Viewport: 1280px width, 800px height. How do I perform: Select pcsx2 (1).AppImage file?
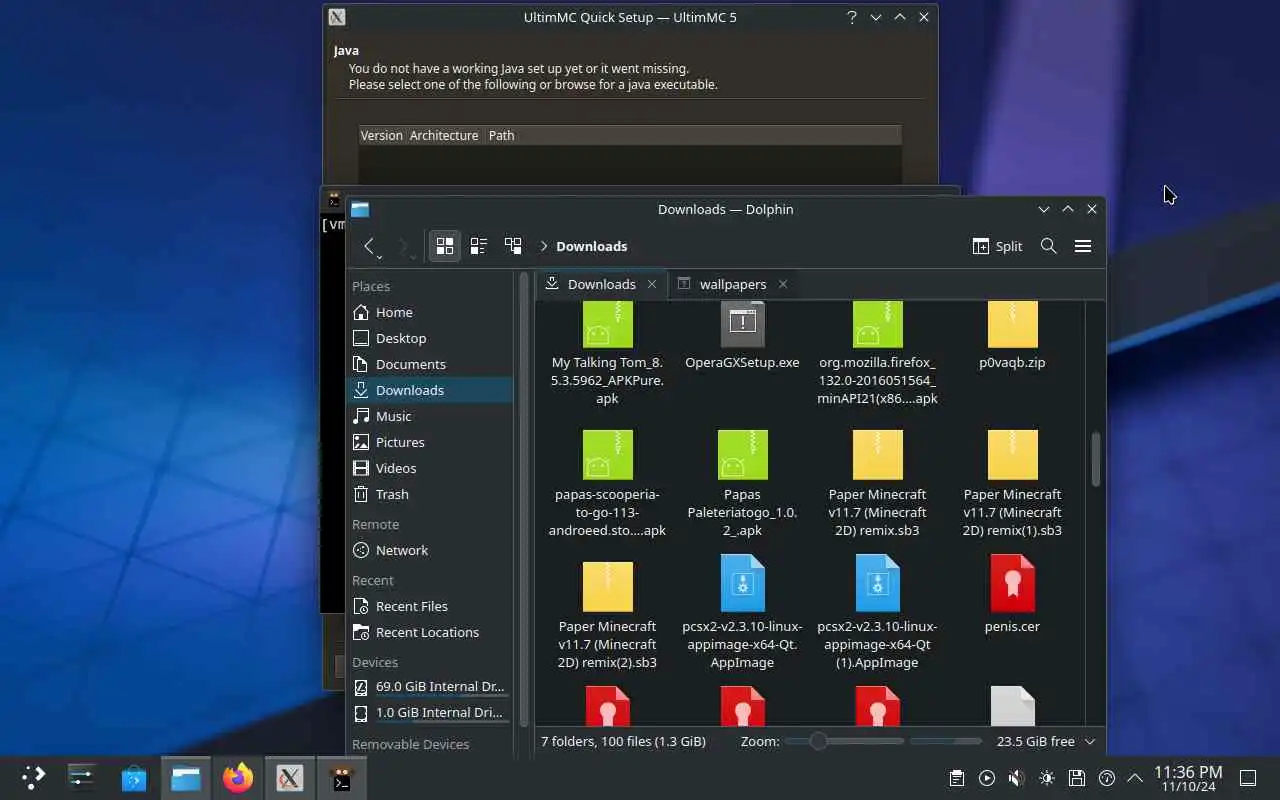[x=877, y=614]
